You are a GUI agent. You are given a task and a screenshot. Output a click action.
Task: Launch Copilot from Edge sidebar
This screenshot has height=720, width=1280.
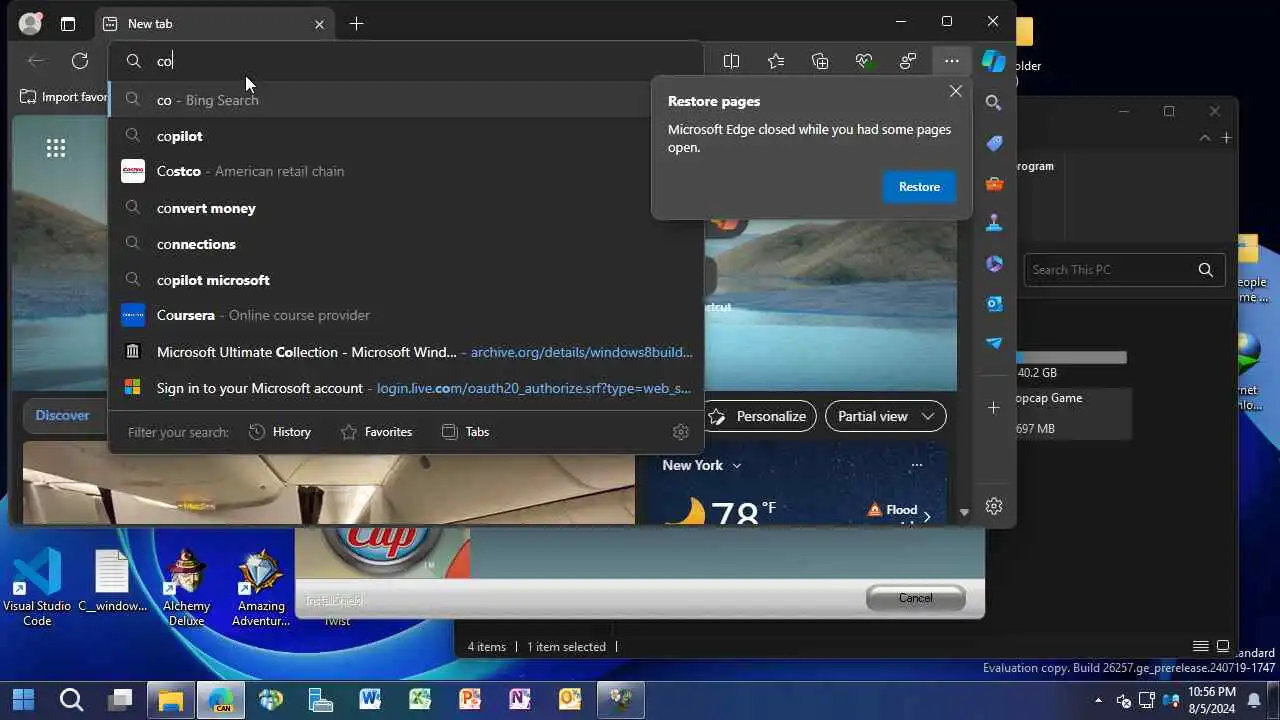pos(993,61)
